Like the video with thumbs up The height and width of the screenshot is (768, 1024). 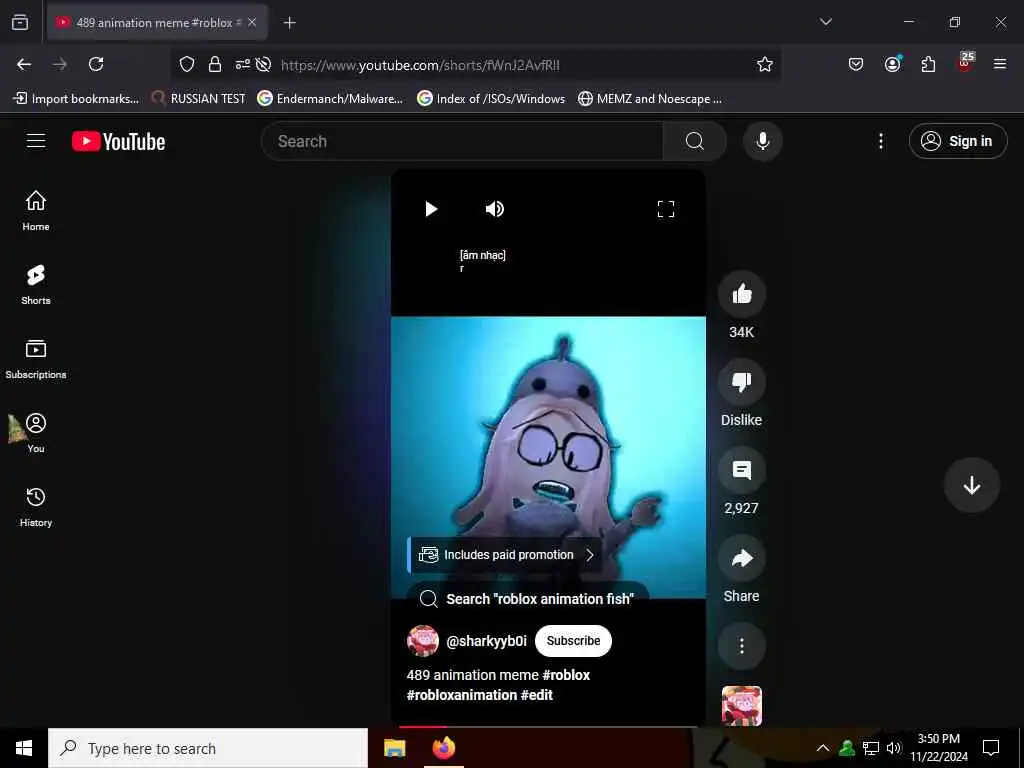click(741, 295)
